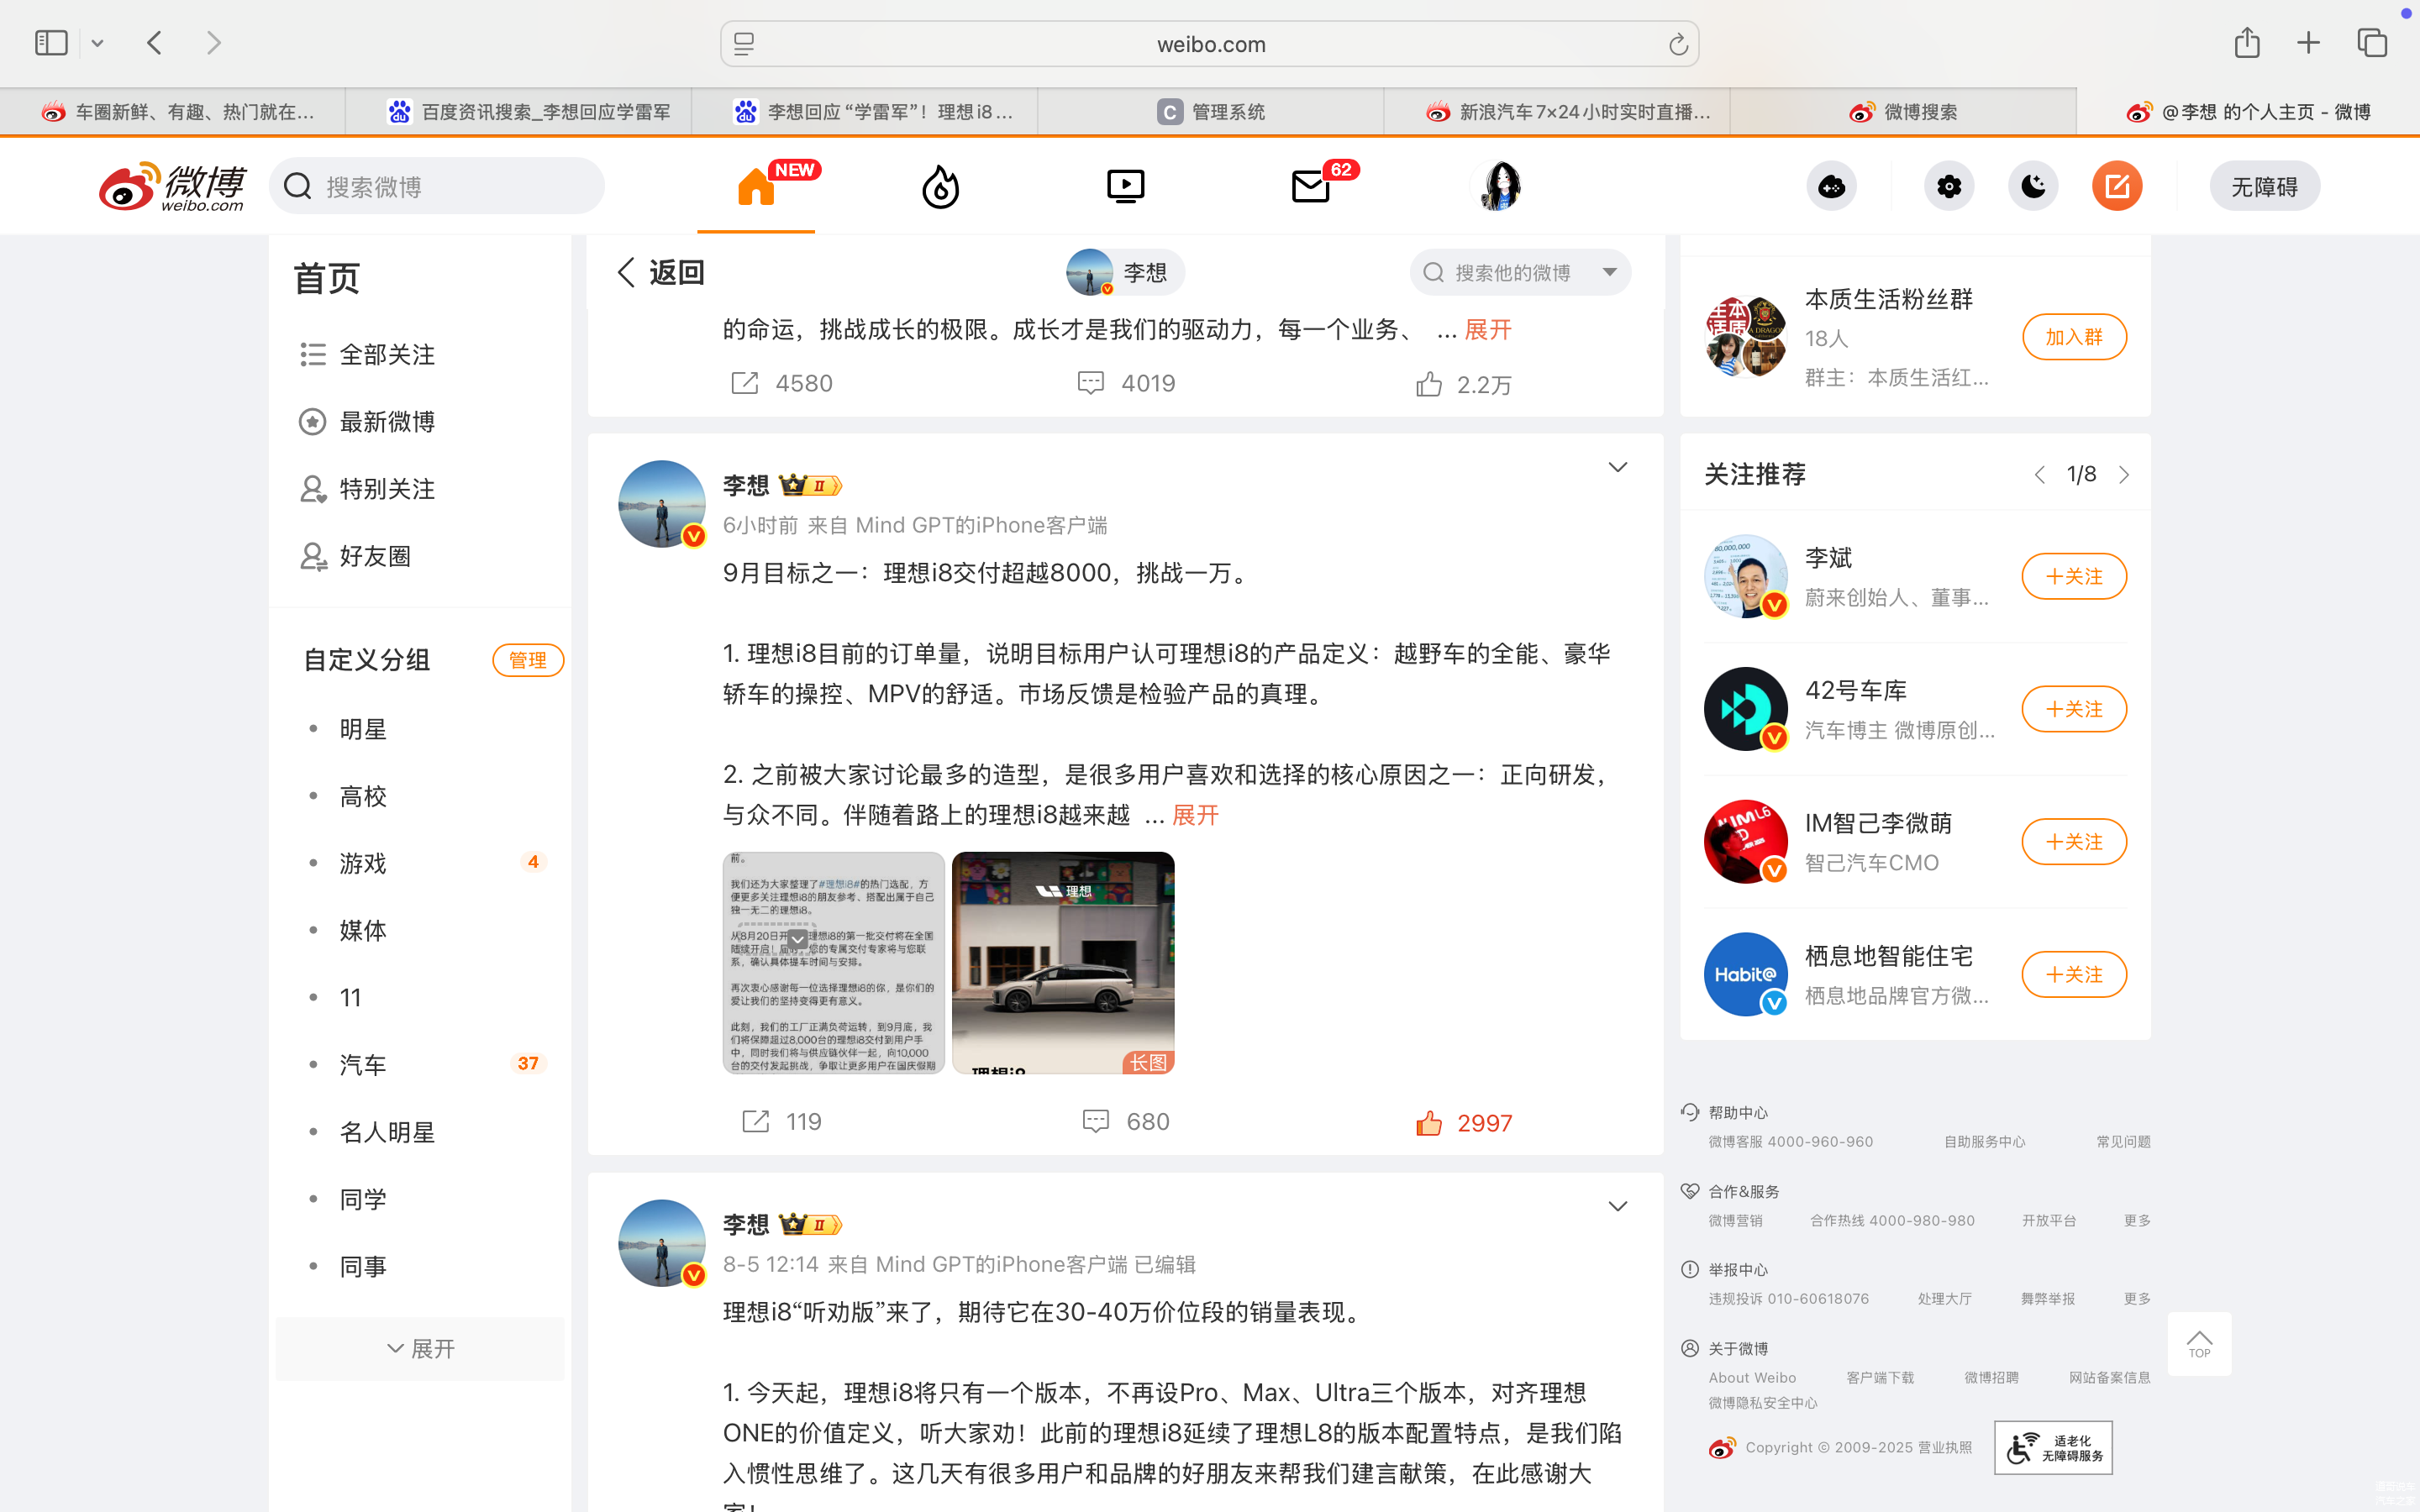Go to next page of 关注推荐
Screen dimensions: 2420x1512
click(x=2124, y=475)
